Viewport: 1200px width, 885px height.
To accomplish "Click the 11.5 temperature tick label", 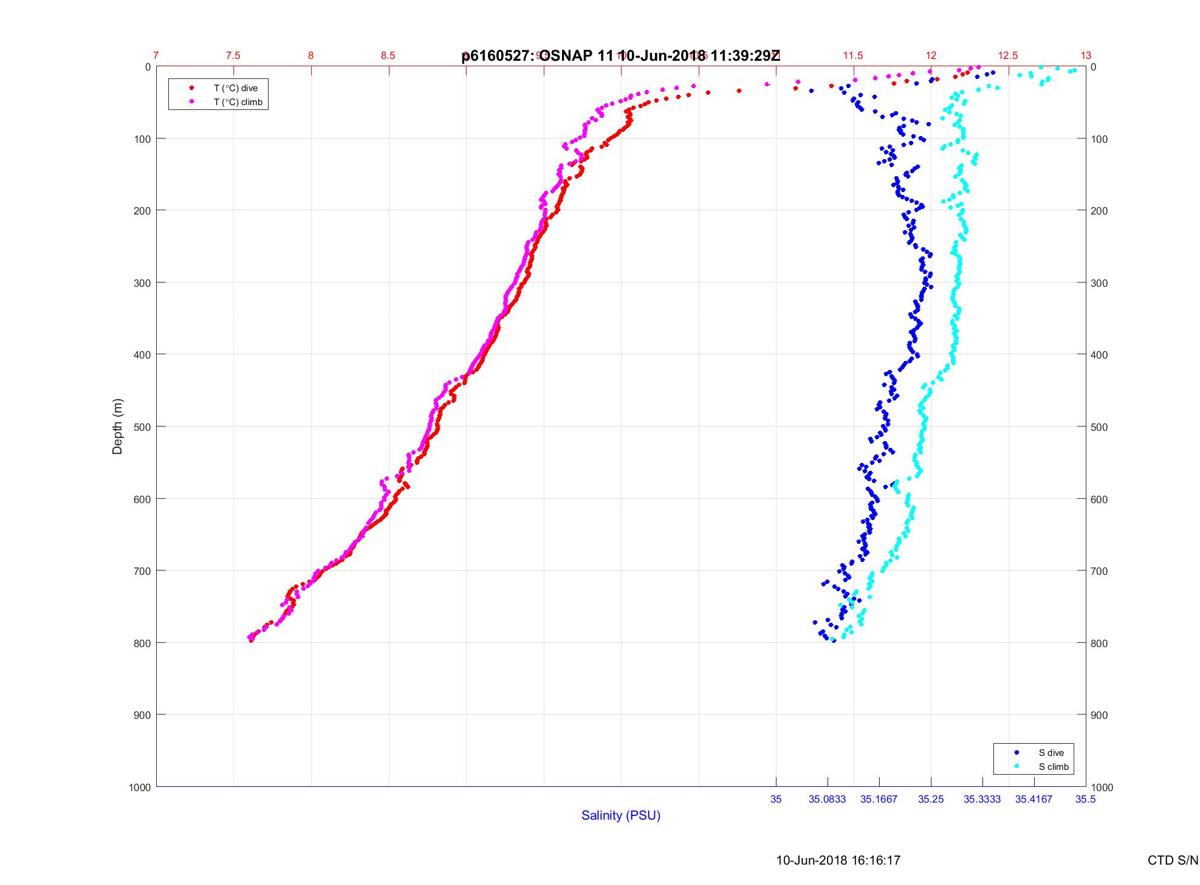I will coord(853,55).
